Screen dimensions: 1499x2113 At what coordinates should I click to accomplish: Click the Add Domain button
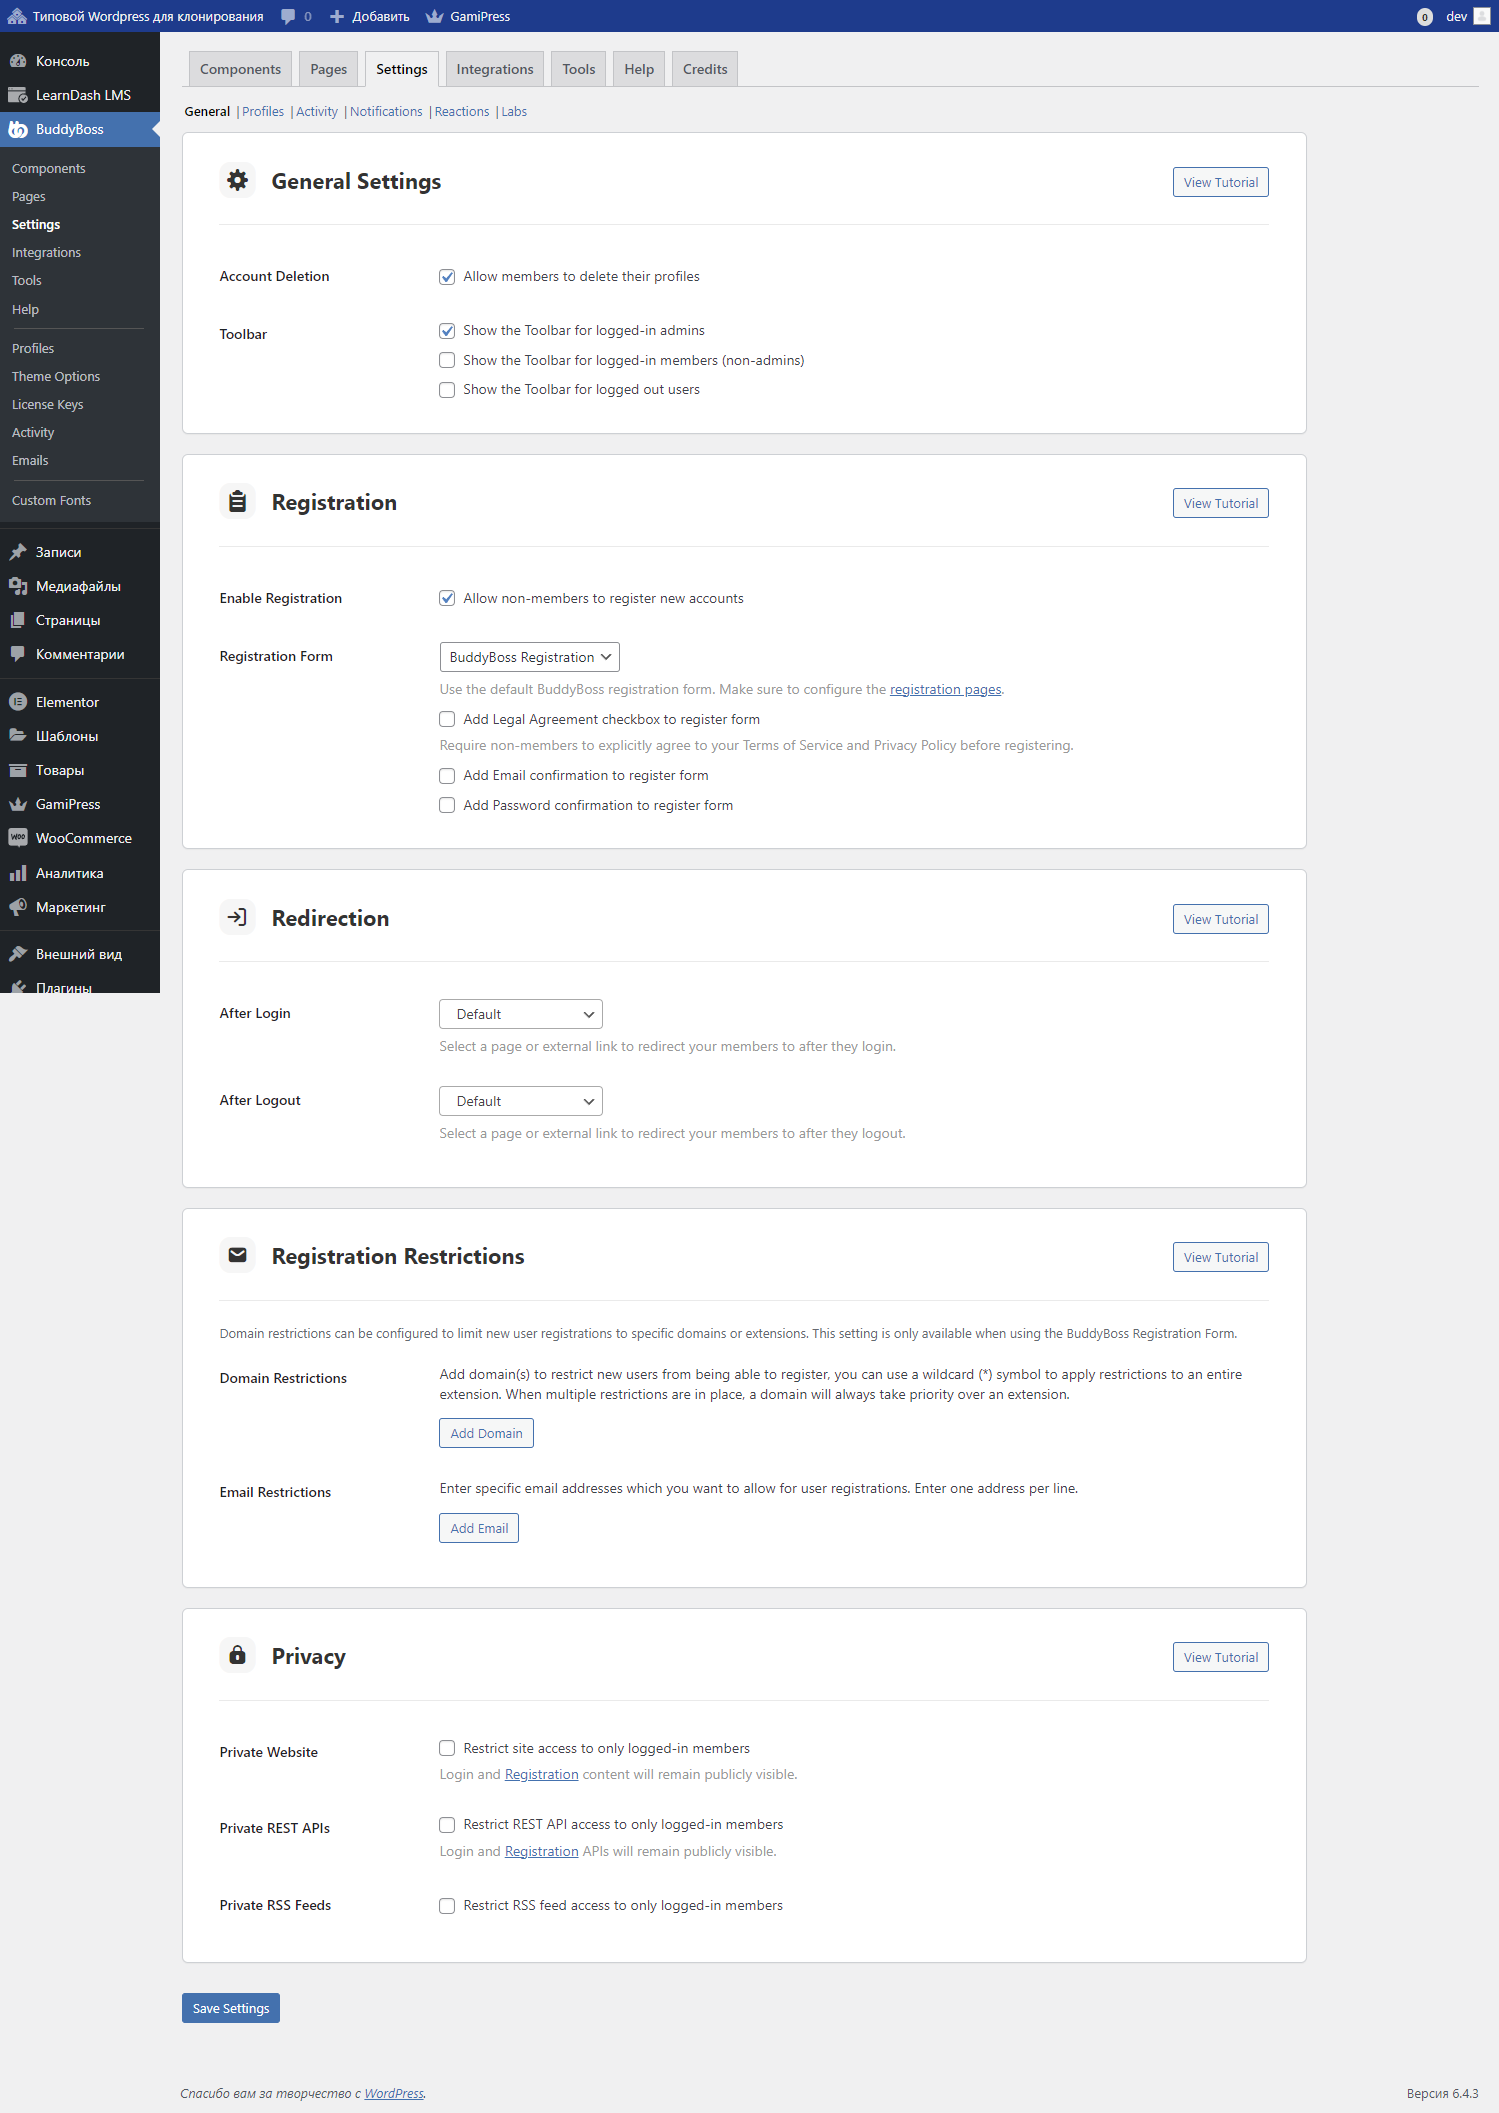(x=486, y=1433)
